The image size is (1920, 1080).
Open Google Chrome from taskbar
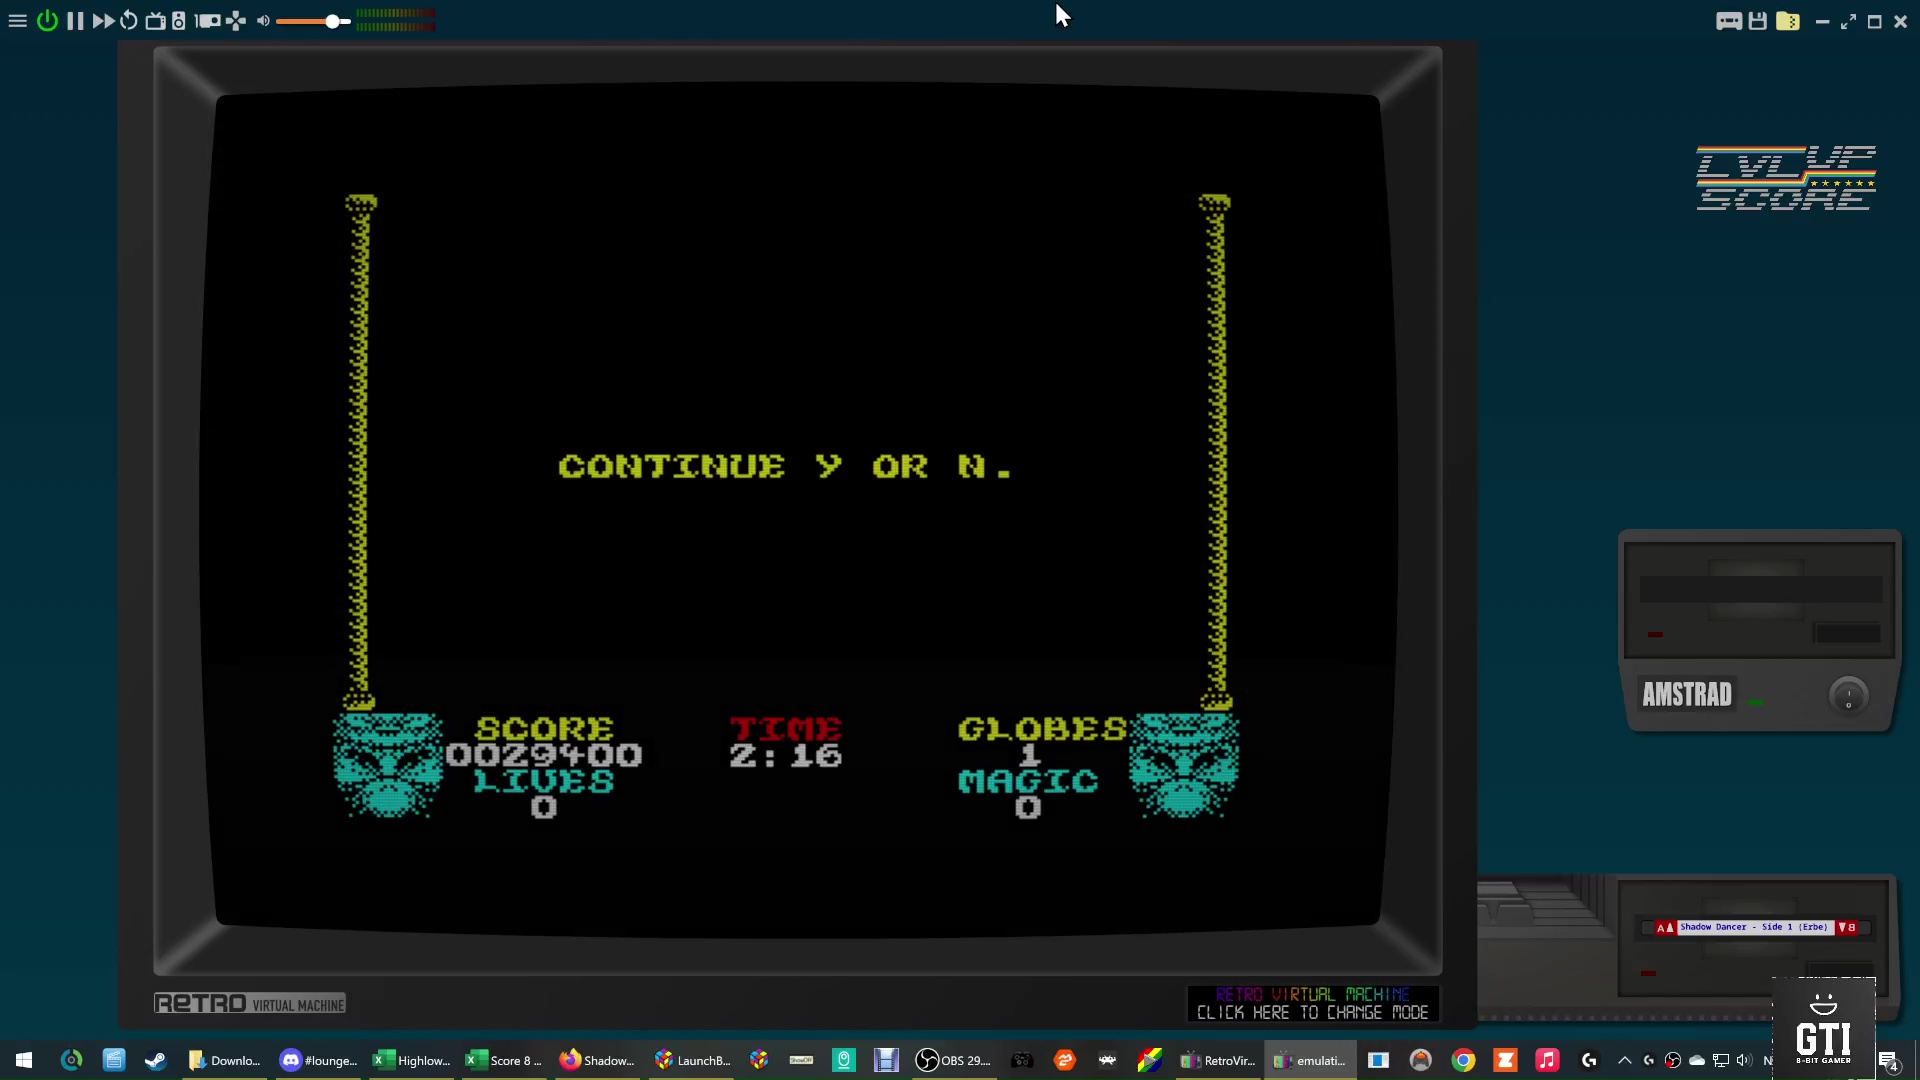(x=1463, y=1060)
